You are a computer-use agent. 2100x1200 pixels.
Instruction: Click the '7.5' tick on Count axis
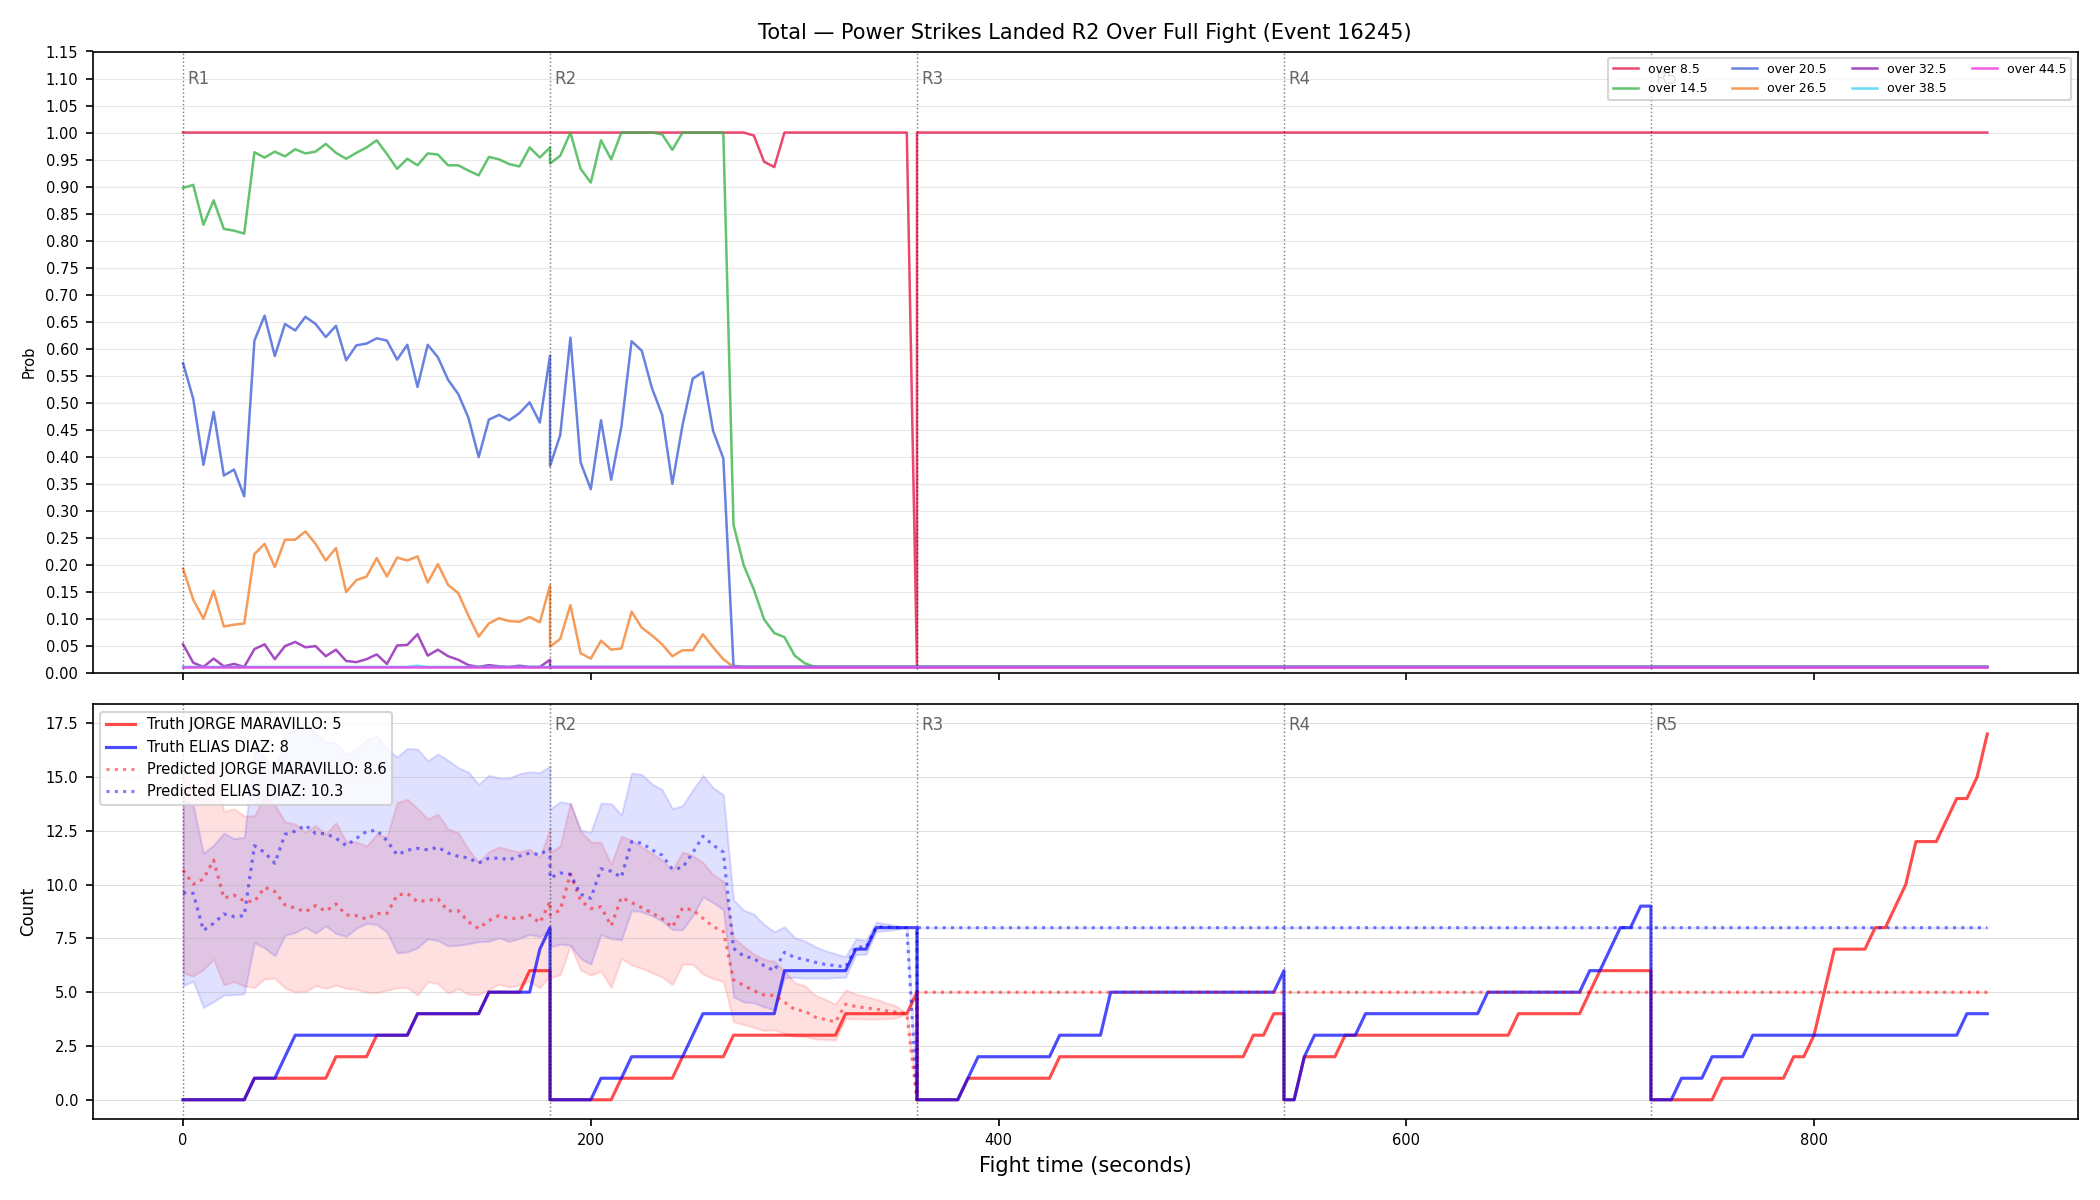tap(69, 938)
